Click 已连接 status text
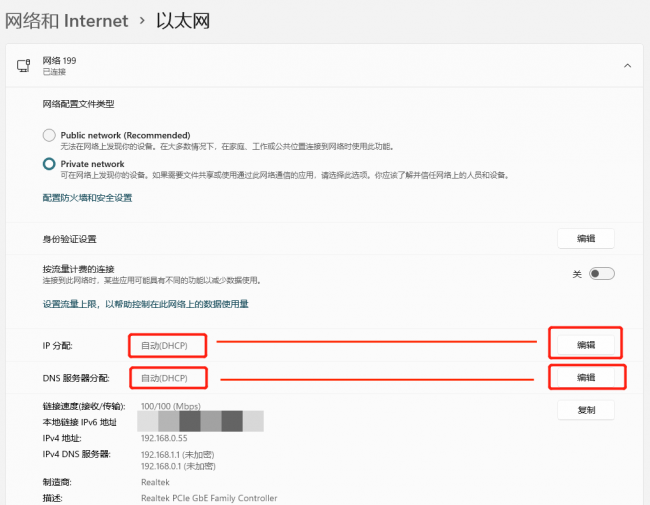This screenshot has width=650, height=505. tap(54, 72)
